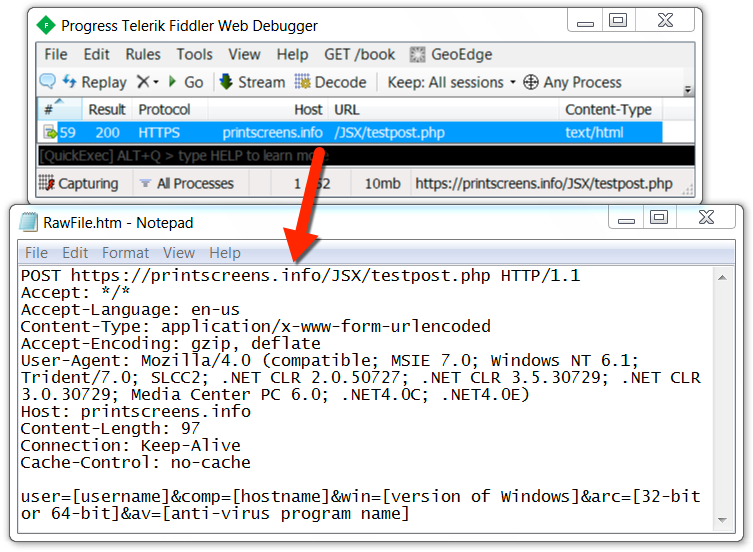
Task: Click the Cache-Control: no-cache line
Action: pyautogui.click(x=135, y=463)
